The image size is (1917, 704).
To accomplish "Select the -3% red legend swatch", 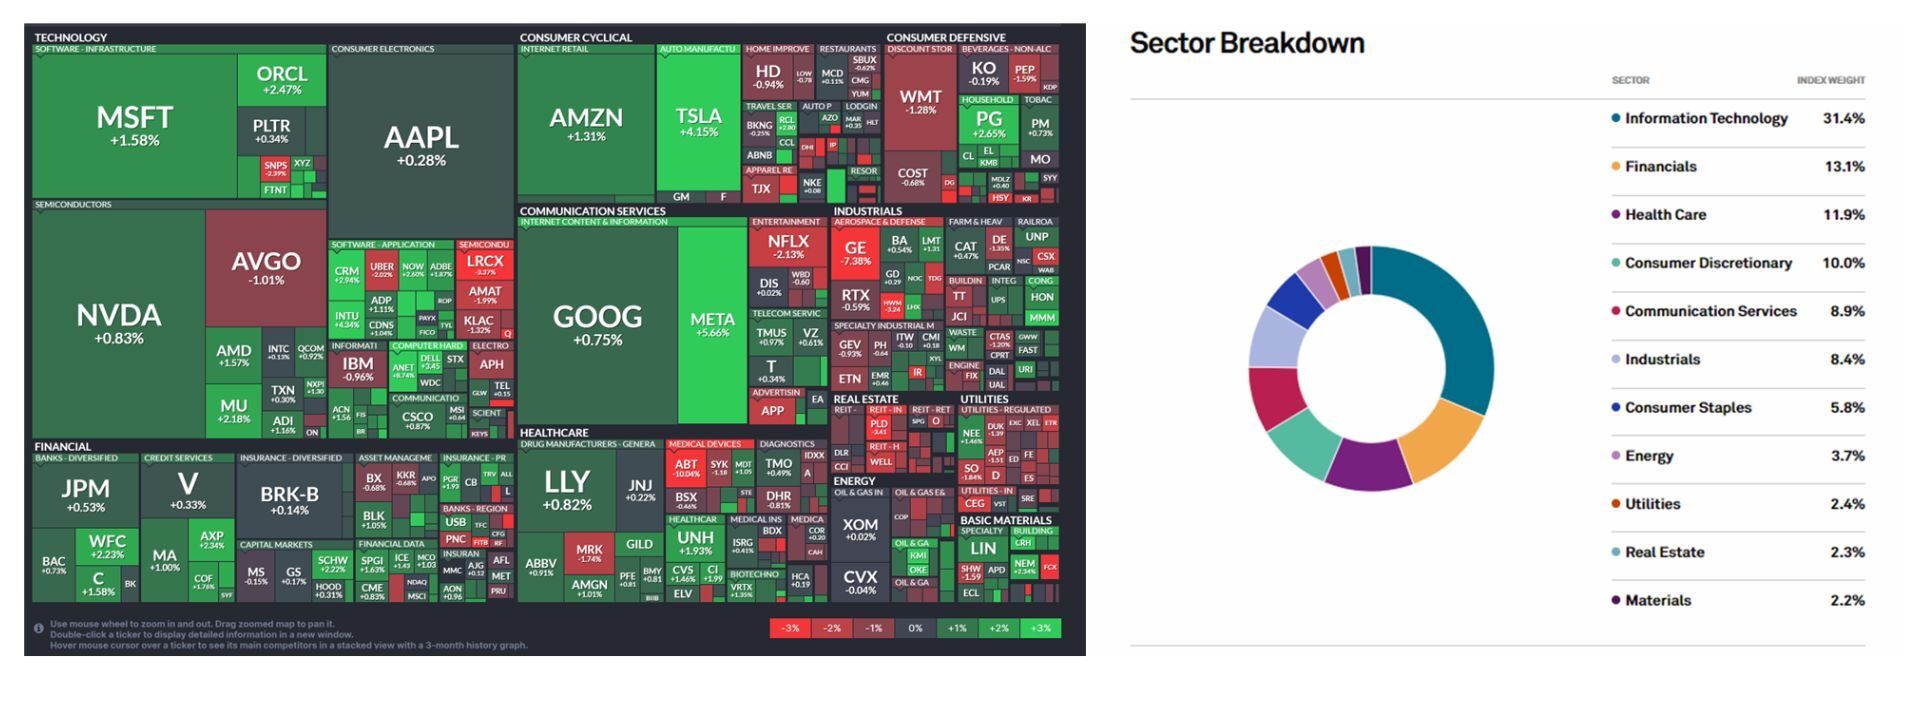I will click(790, 628).
